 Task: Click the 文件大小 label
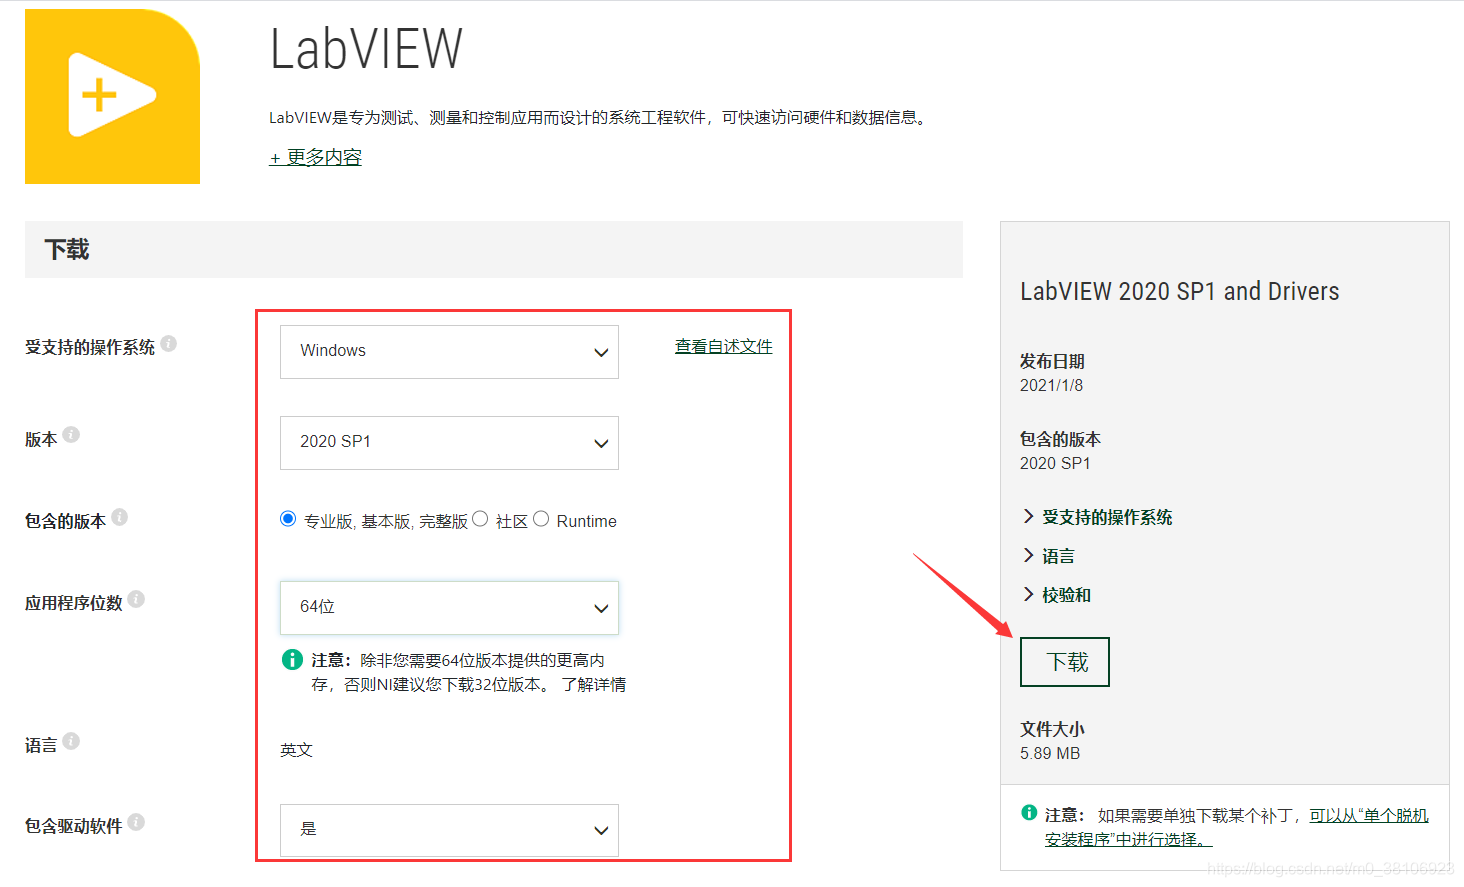(x=1052, y=729)
